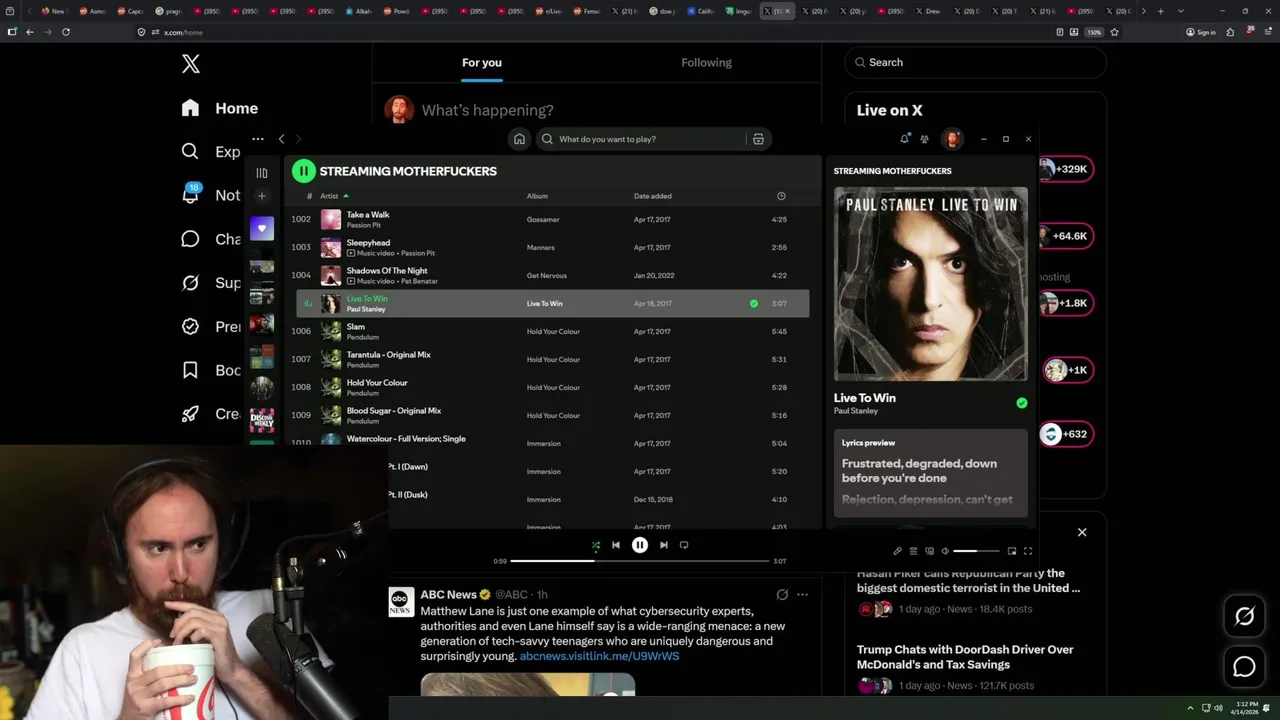The width and height of the screenshot is (1280, 720).
Task: Go to Spotify Home via house icon
Action: (519, 139)
